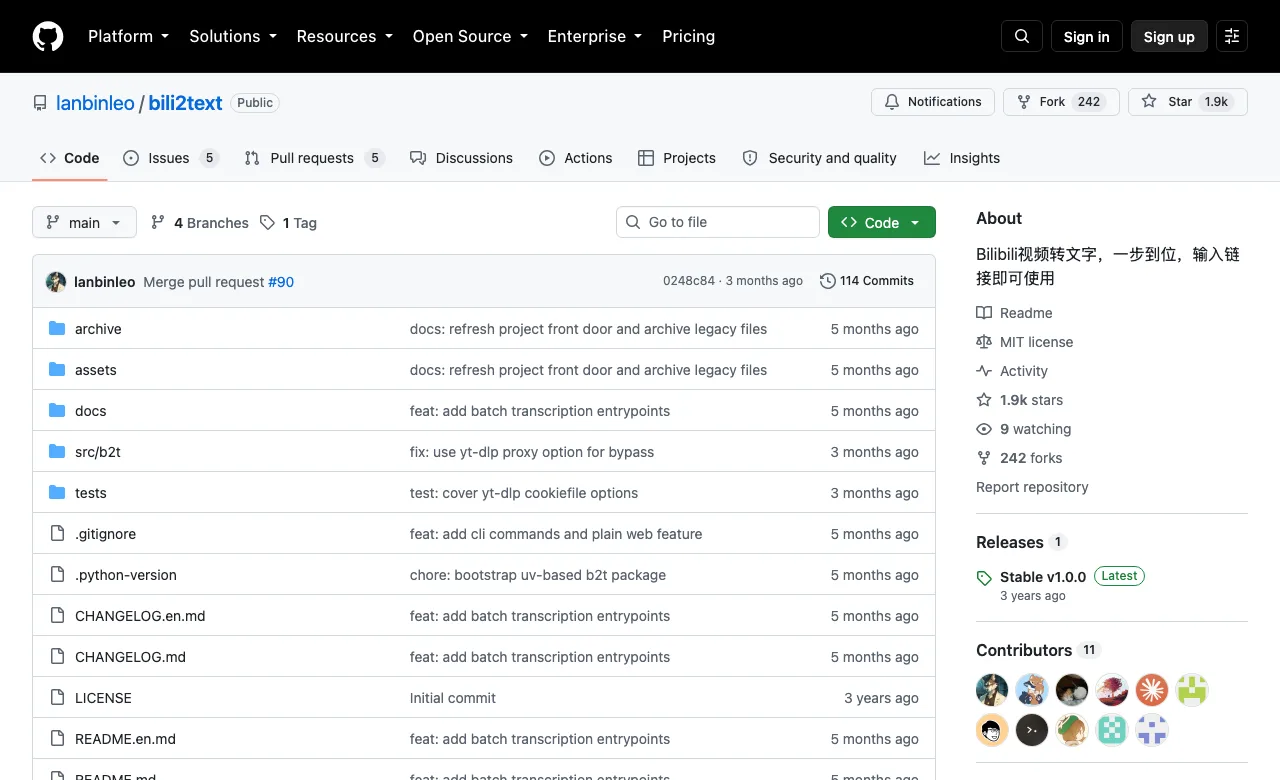The height and width of the screenshot is (780, 1280).
Task: Open the 114 Commits history
Action: pos(867,281)
